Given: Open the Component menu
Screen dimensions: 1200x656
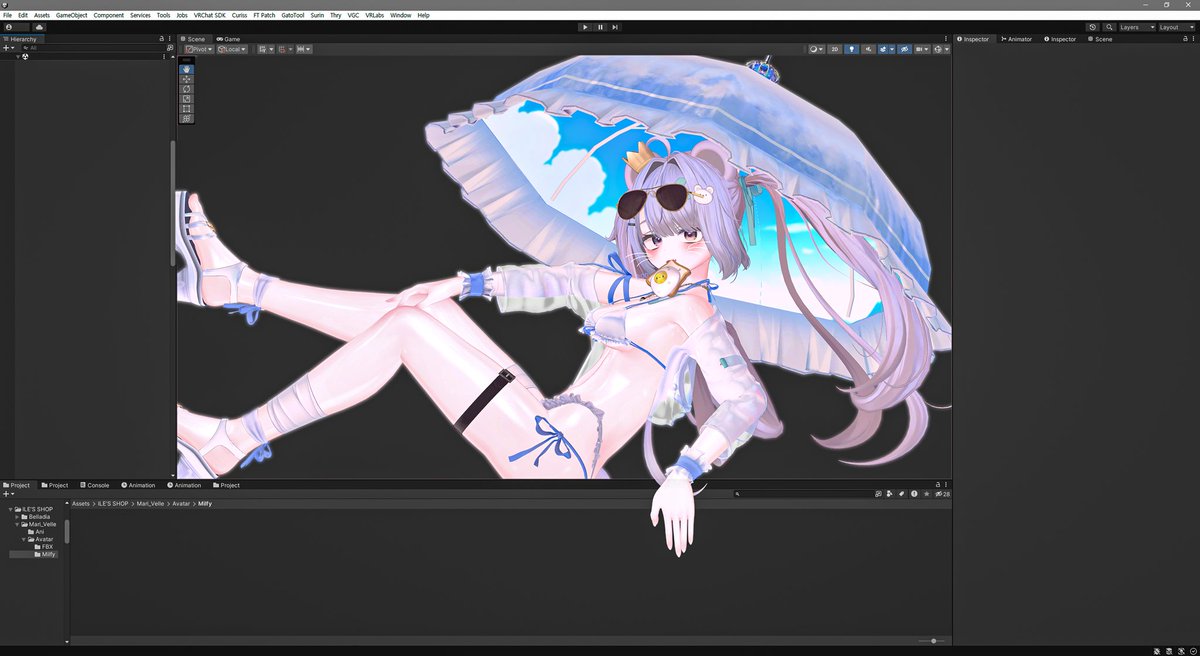Looking at the screenshot, I should (109, 15).
